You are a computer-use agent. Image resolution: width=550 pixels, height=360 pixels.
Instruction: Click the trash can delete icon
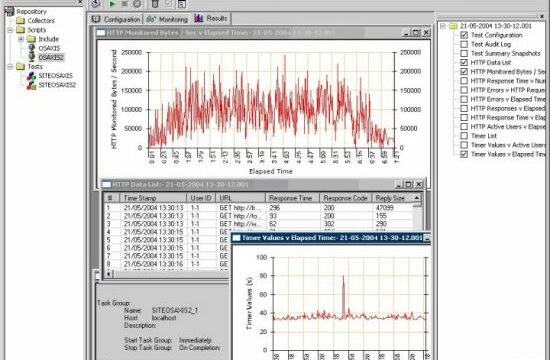[155, 4]
